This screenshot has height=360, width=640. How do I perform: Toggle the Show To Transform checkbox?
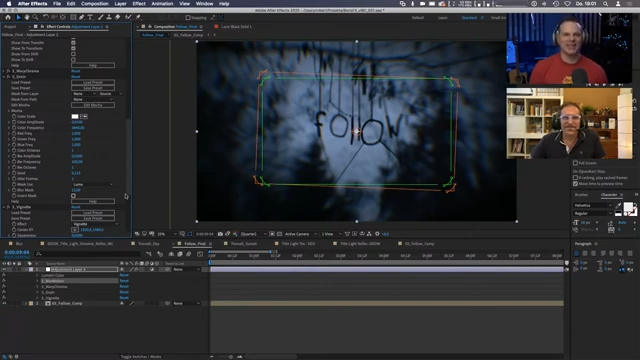73,48
